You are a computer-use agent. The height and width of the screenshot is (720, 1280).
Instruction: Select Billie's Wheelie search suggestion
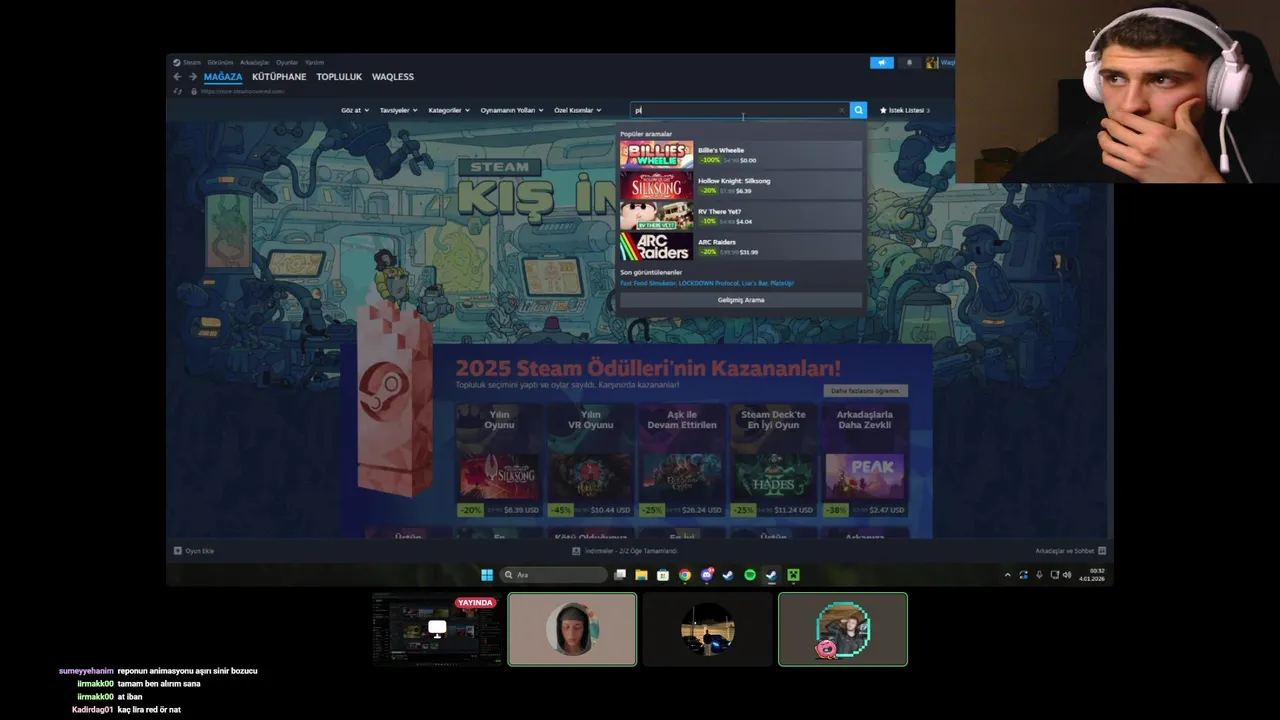(740, 154)
